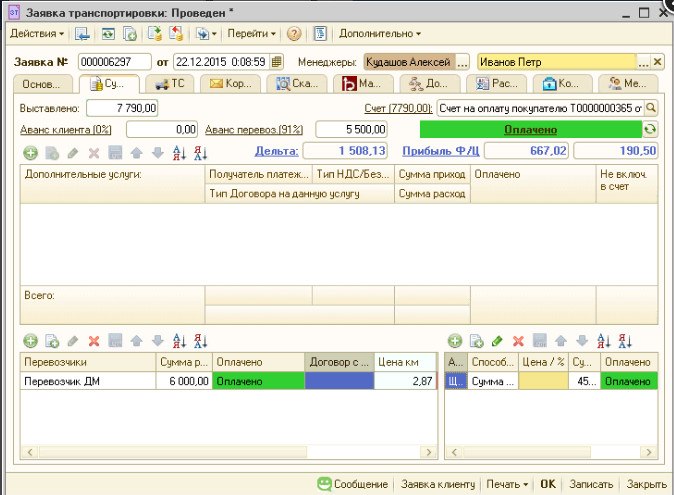Viewport: 674px width, 495px height.
Task: Expand the Дополнительно menu
Action: coord(379,33)
